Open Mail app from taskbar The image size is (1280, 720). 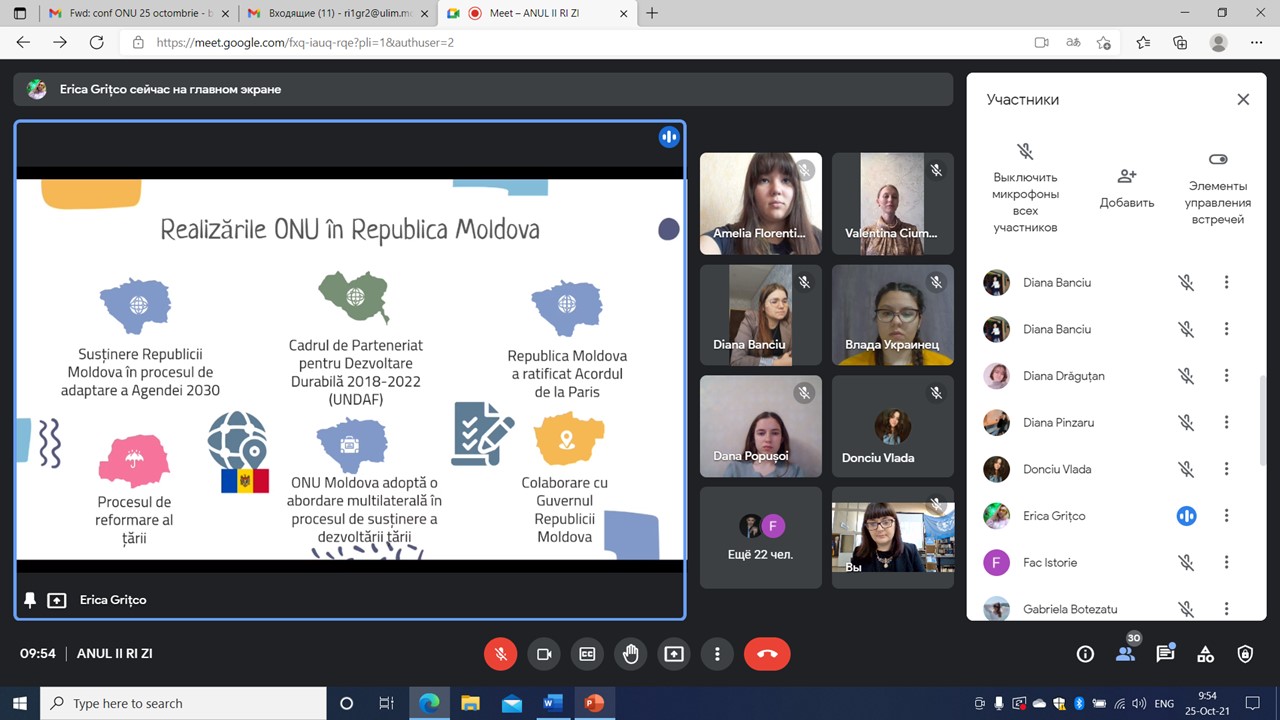point(511,703)
